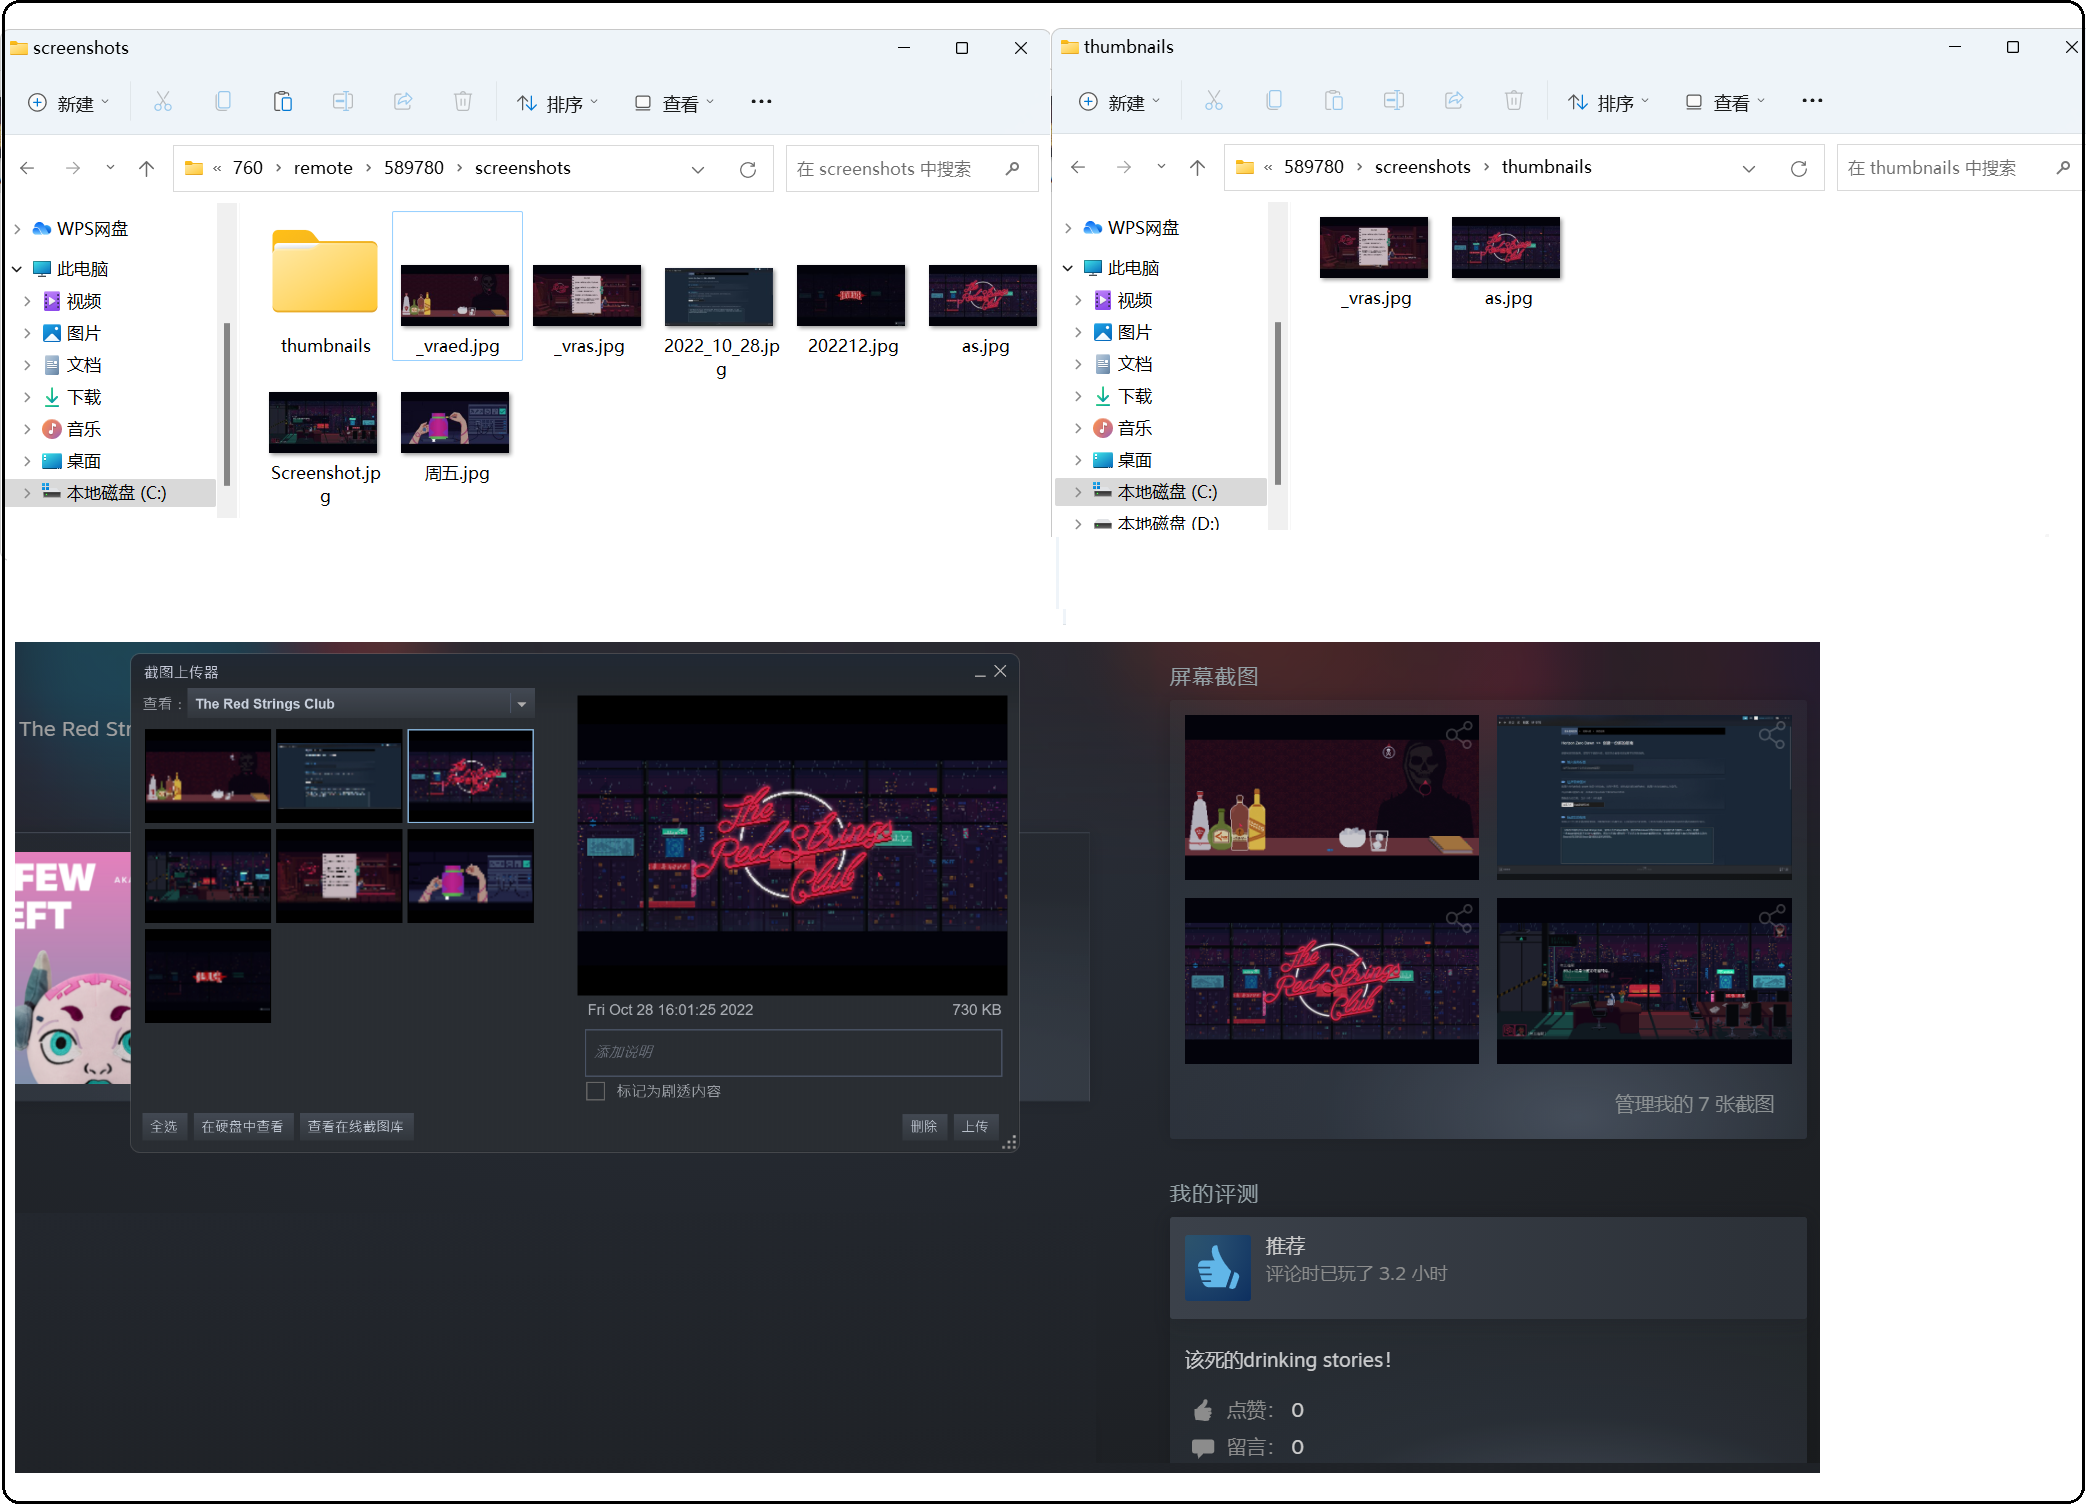Select 音乐 in screenshots window sidebar

[84, 429]
